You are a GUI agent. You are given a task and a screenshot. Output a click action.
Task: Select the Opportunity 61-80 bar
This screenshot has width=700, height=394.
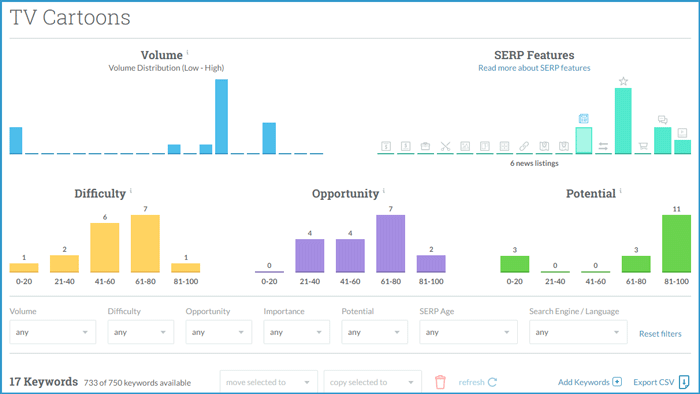click(391, 244)
